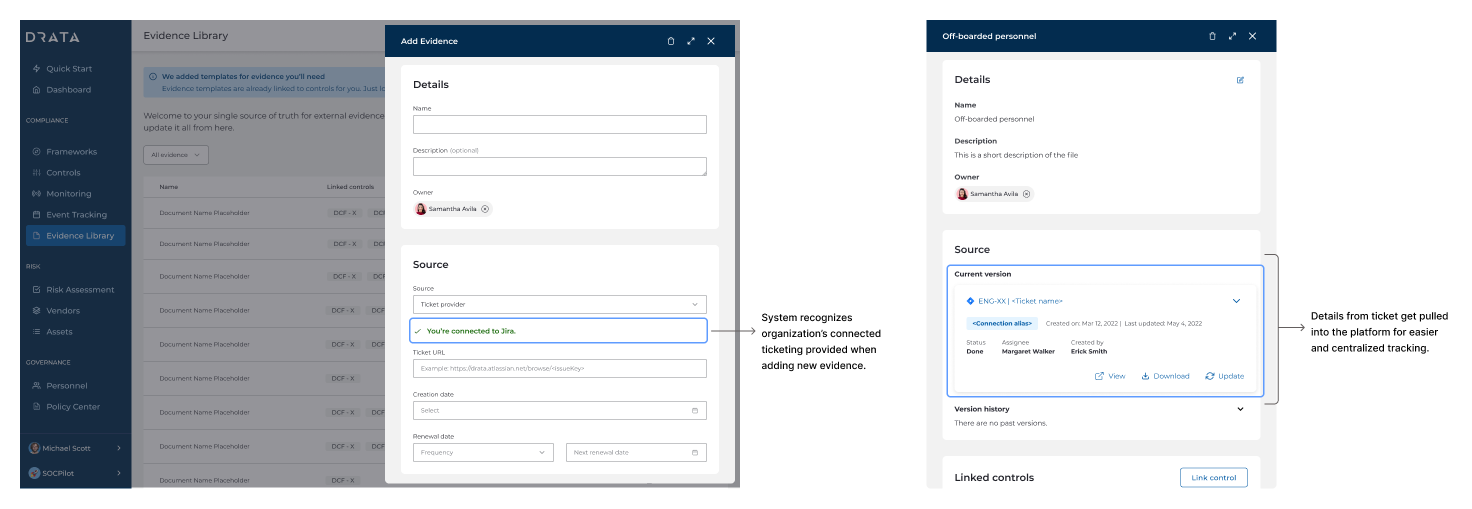The image size is (1472, 509).
Task: Click the calendar icon in the Creation date field
Action: [x=695, y=411]
